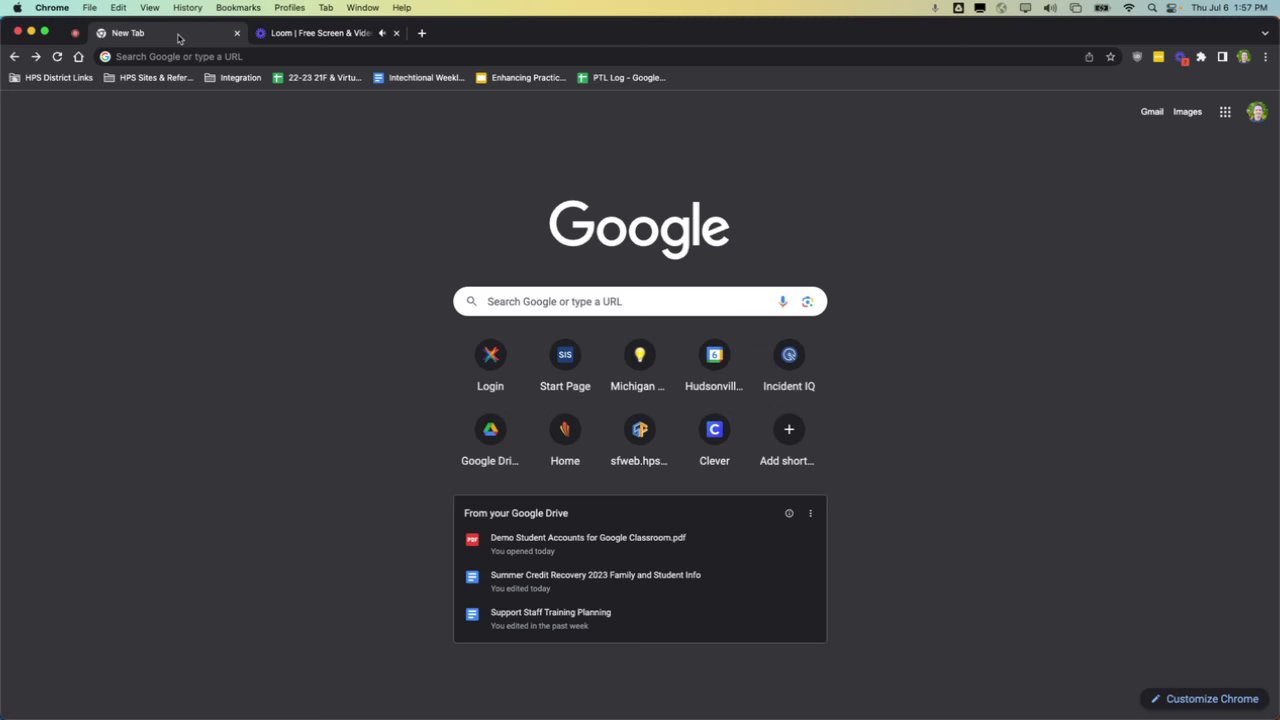The image size is (1280, 720).
Task: Open the HPS District Links bookmark folder
Action: point(51,78)
